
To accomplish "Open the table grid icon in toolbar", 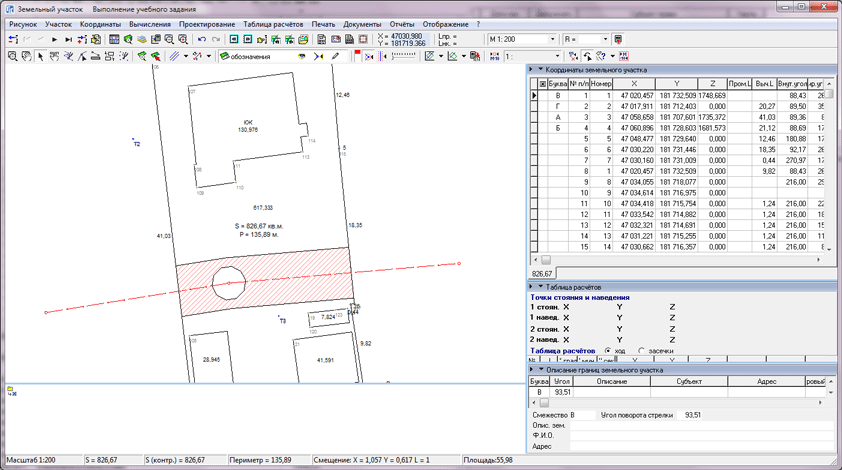I will coord(114,39).
